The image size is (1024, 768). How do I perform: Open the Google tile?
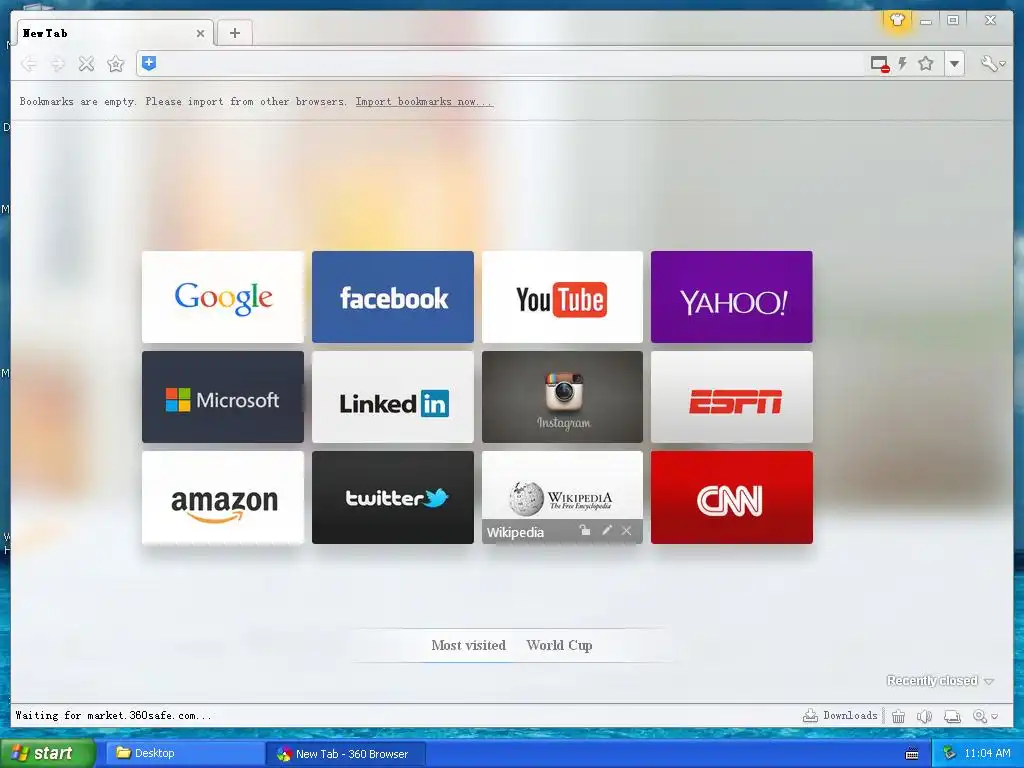(x=223, y=297)
